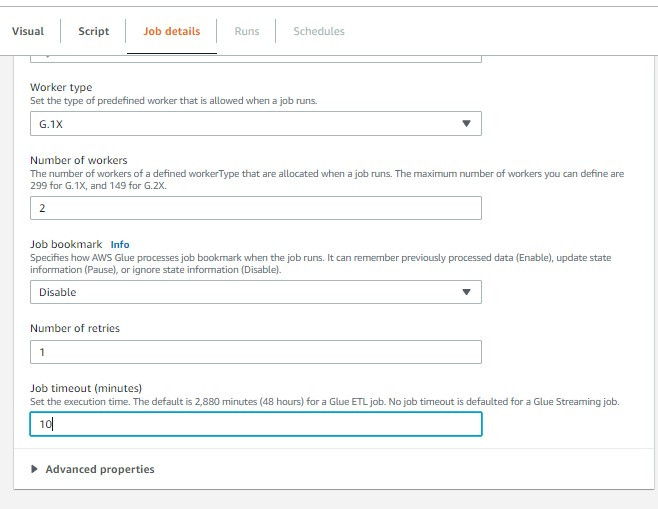Click the Worker type heading label
The image size is (658, 509).
(61, 88)
